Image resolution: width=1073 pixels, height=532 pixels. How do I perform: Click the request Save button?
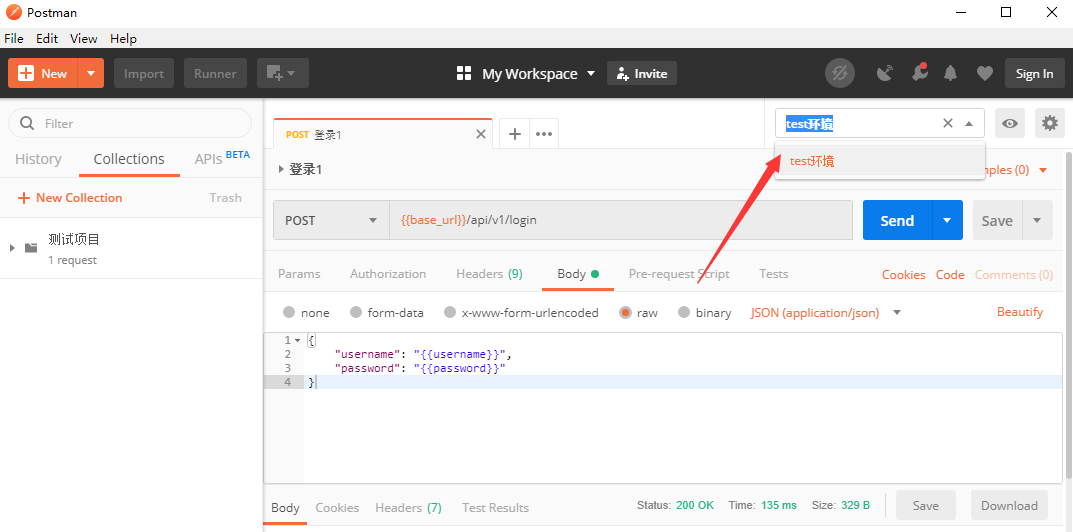coord(997,220)
